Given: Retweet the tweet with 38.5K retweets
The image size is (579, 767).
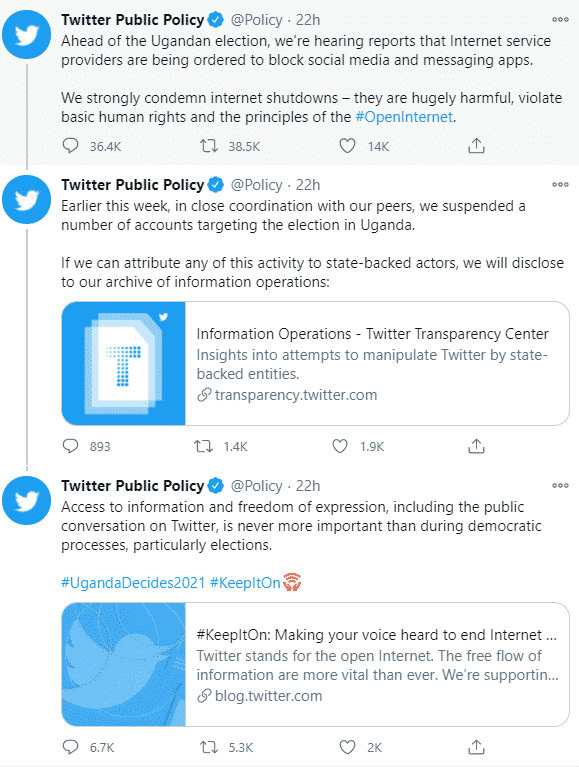Looking at the screenshot, I should coord(209,146).
